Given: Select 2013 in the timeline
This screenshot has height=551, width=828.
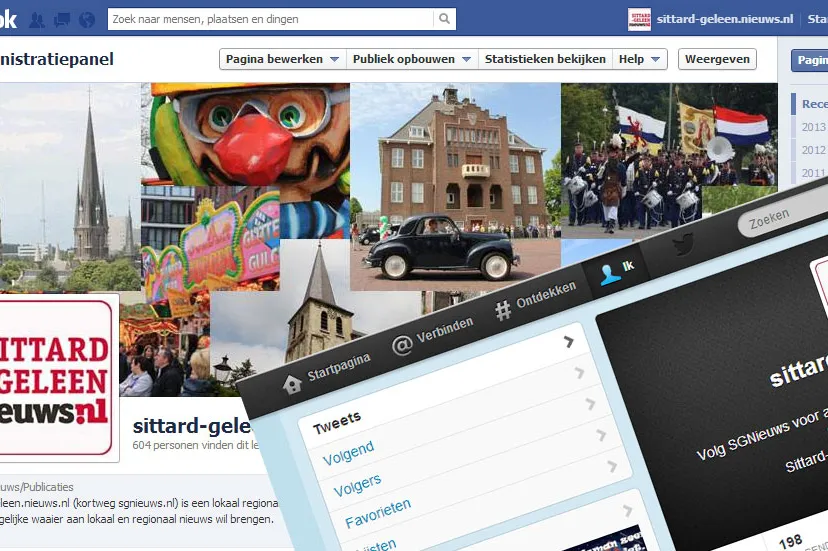Looking at the screenshot, I should [x=813, y=127].
